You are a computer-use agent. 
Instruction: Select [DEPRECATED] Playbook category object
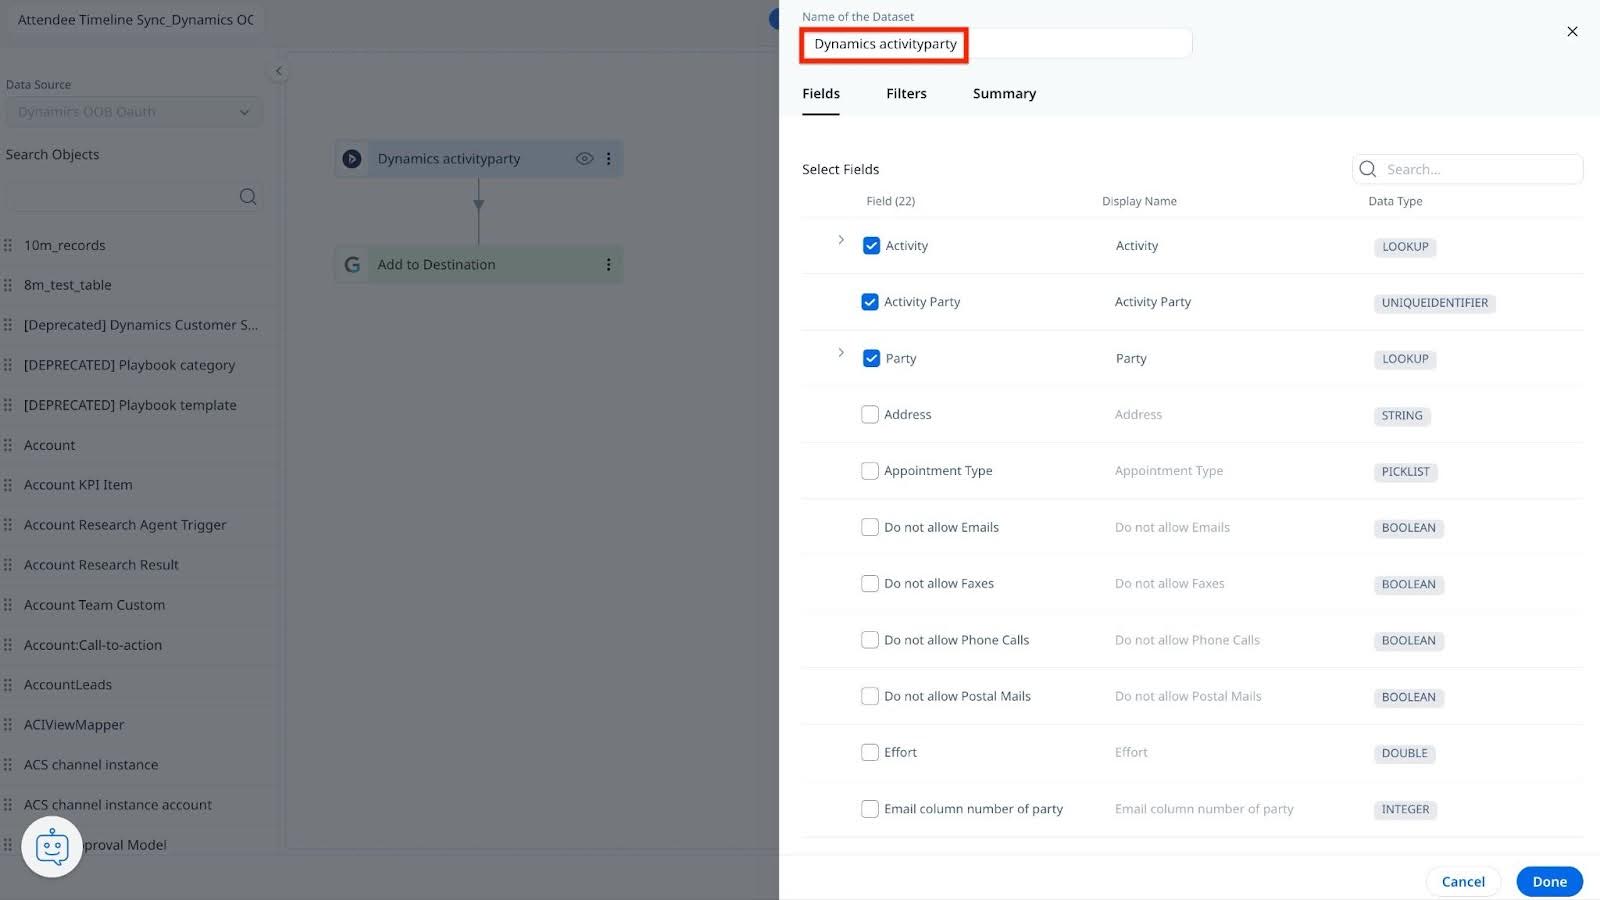pyautogui.click(x=130, y=365)
